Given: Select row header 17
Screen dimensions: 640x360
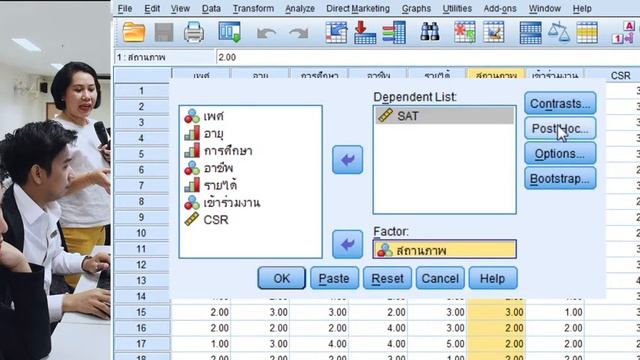Looking at the screenshot, I should (142, 344).
